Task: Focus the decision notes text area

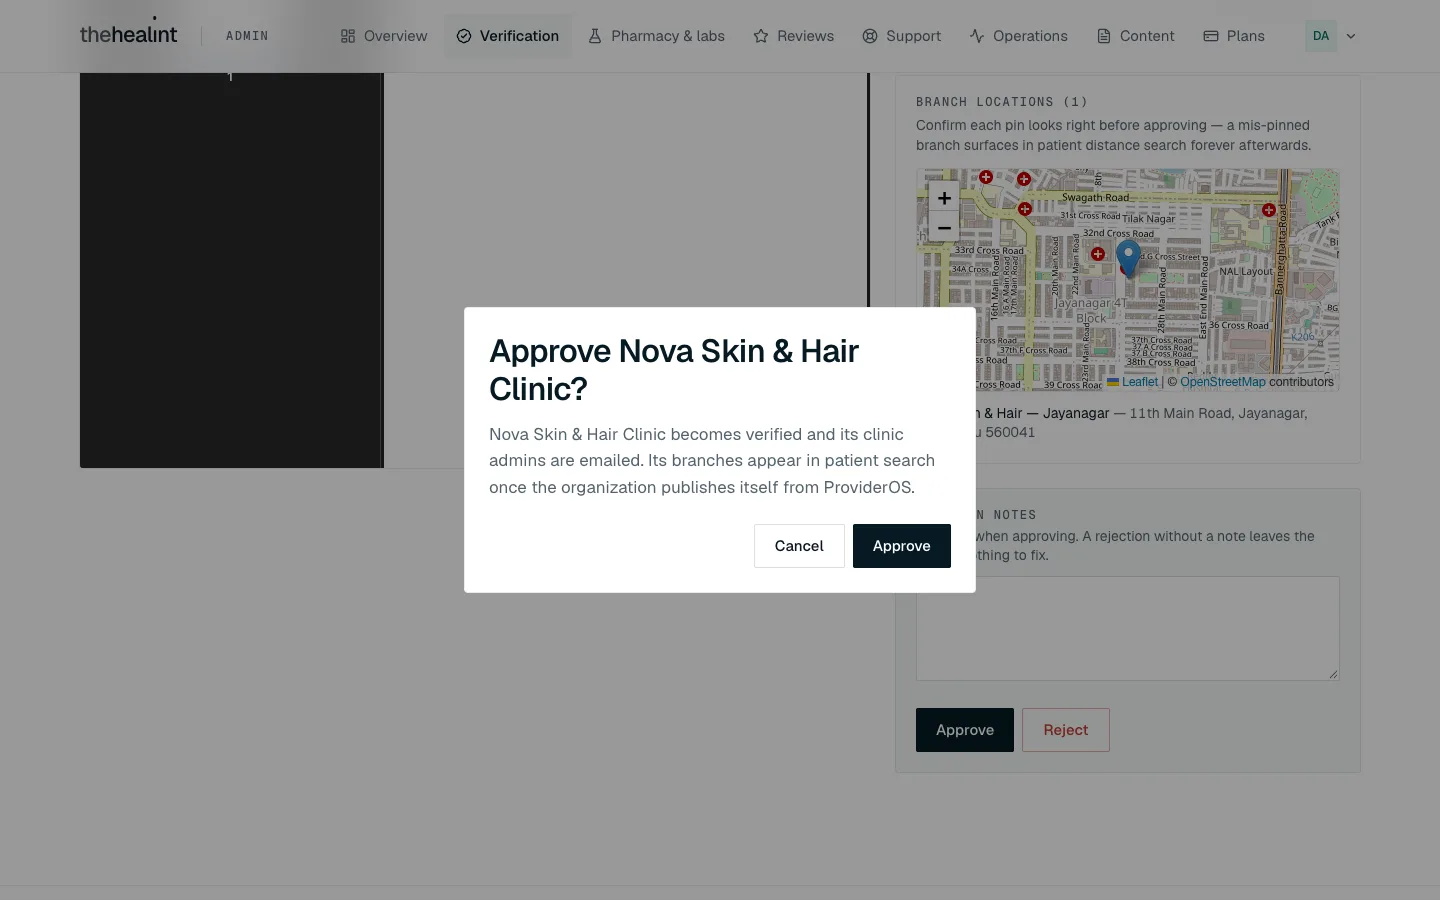Action: [1128, 628]
